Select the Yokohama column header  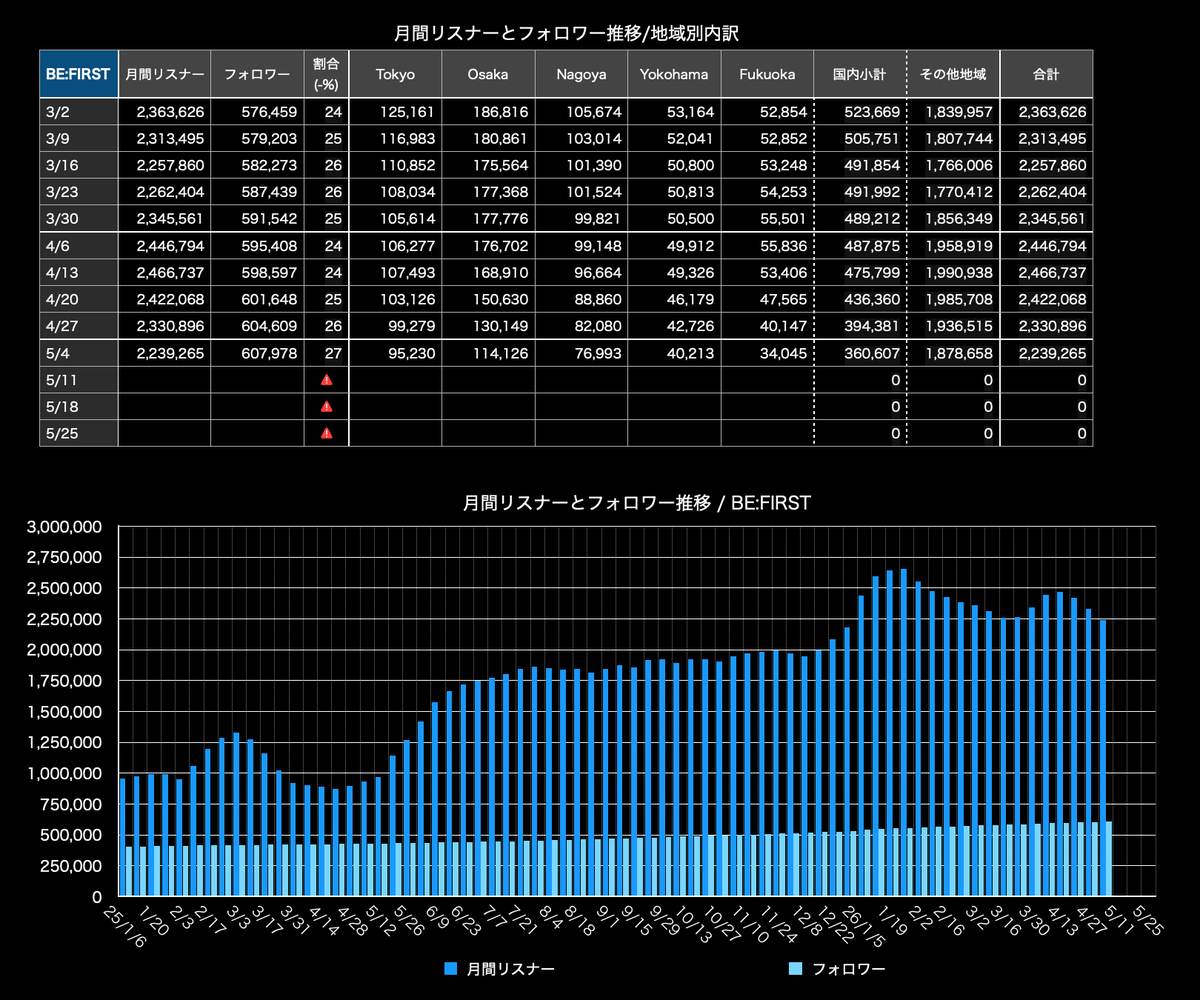(674, 74)
